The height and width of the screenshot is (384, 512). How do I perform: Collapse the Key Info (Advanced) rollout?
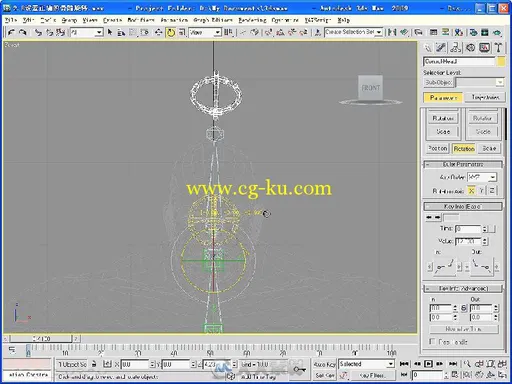pos(463,288)
